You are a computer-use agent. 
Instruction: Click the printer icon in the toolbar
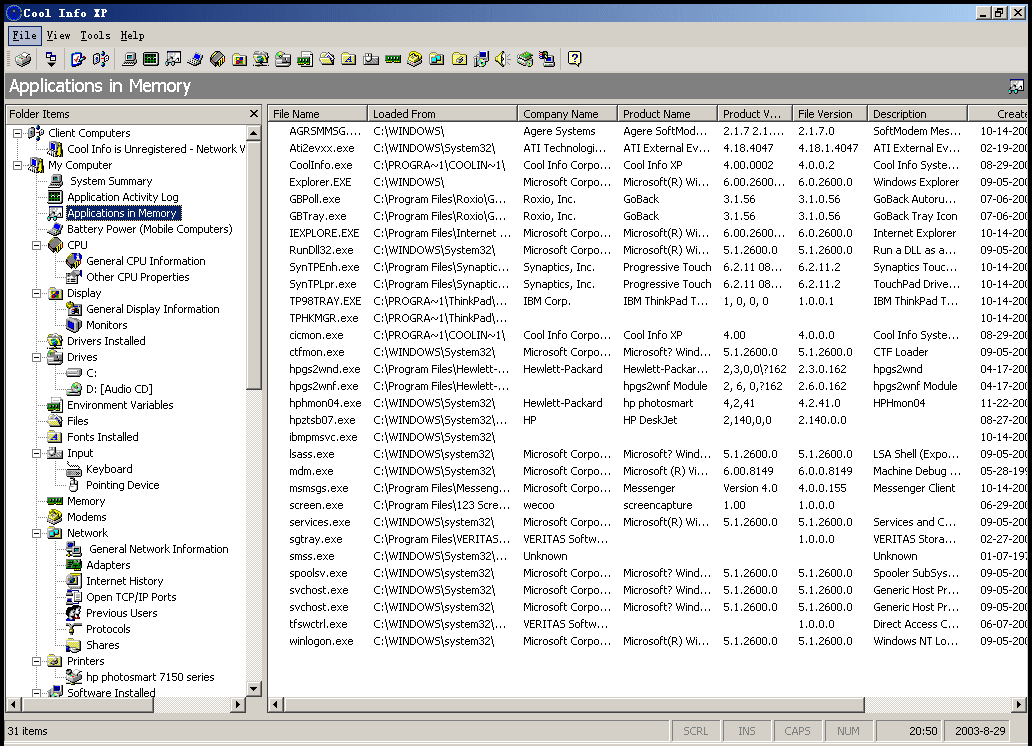tap(23, 59)
